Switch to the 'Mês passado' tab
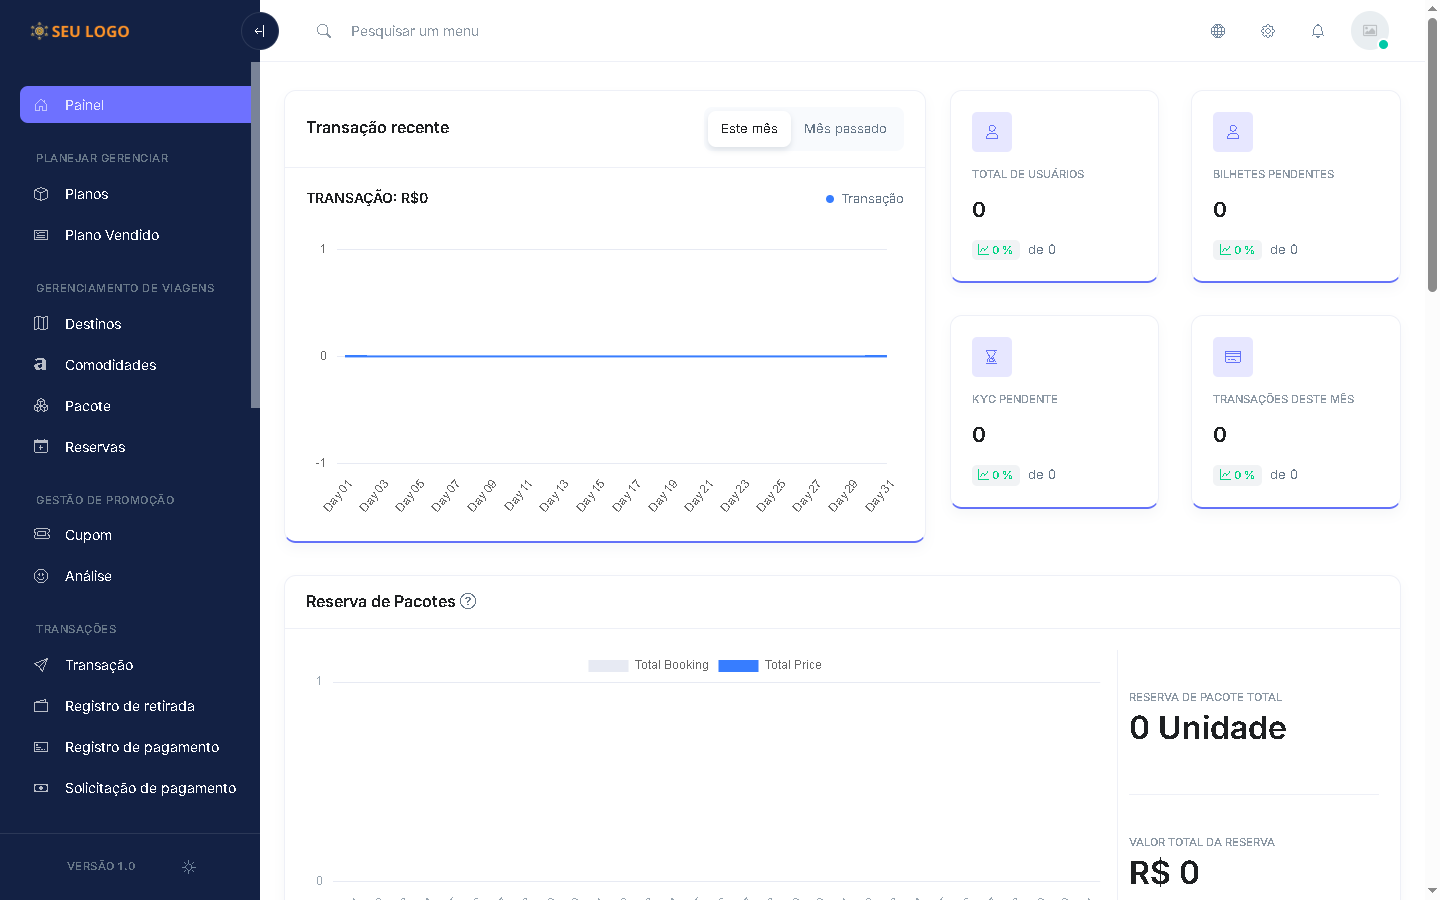Screen dimensions: 1440x900 [x=845, y=129]
